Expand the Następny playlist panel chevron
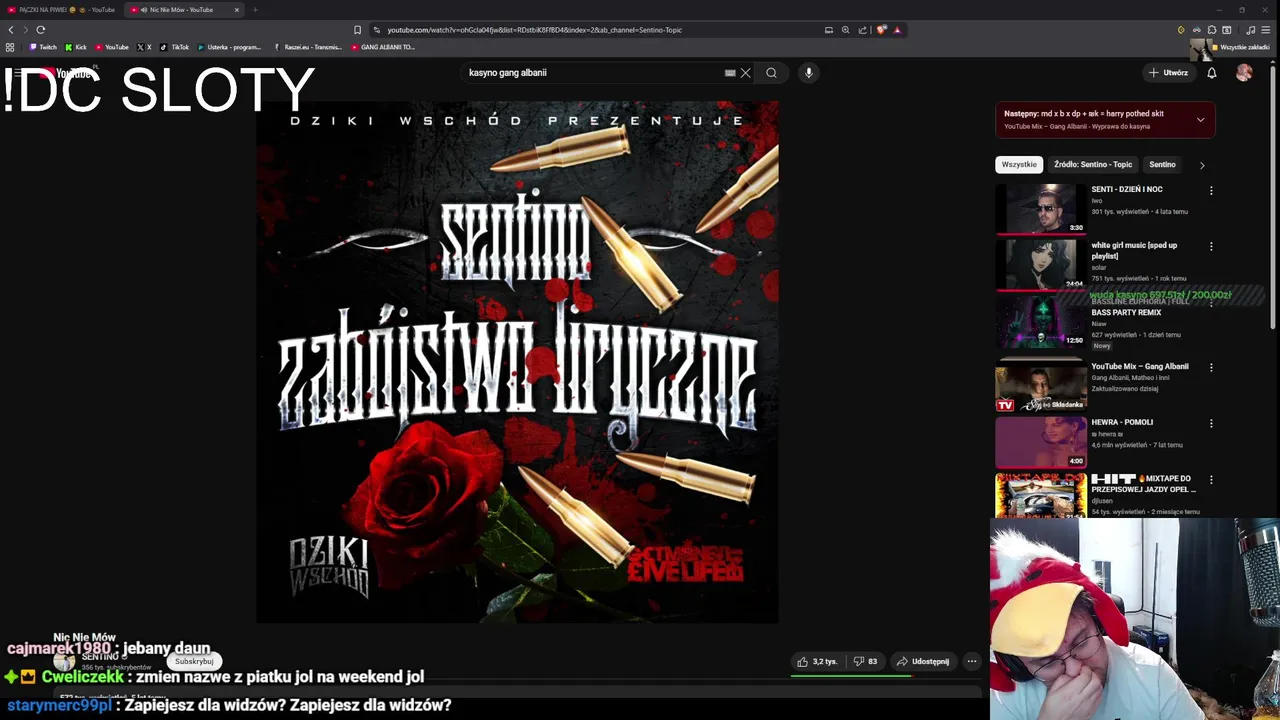 tap(1200, 120)
